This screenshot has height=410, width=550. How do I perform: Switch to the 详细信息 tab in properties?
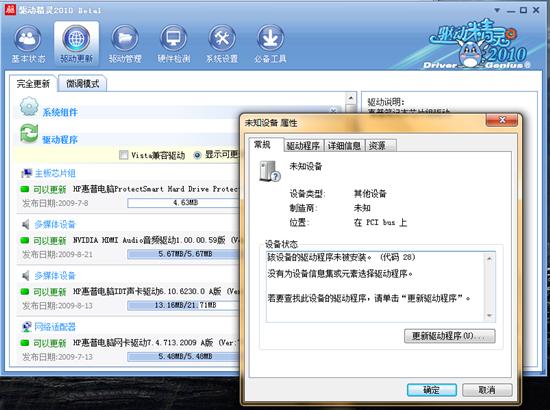344,146
